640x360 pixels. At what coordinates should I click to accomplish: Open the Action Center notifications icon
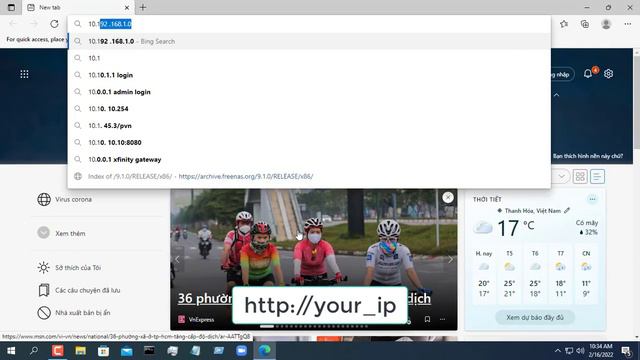626,351
